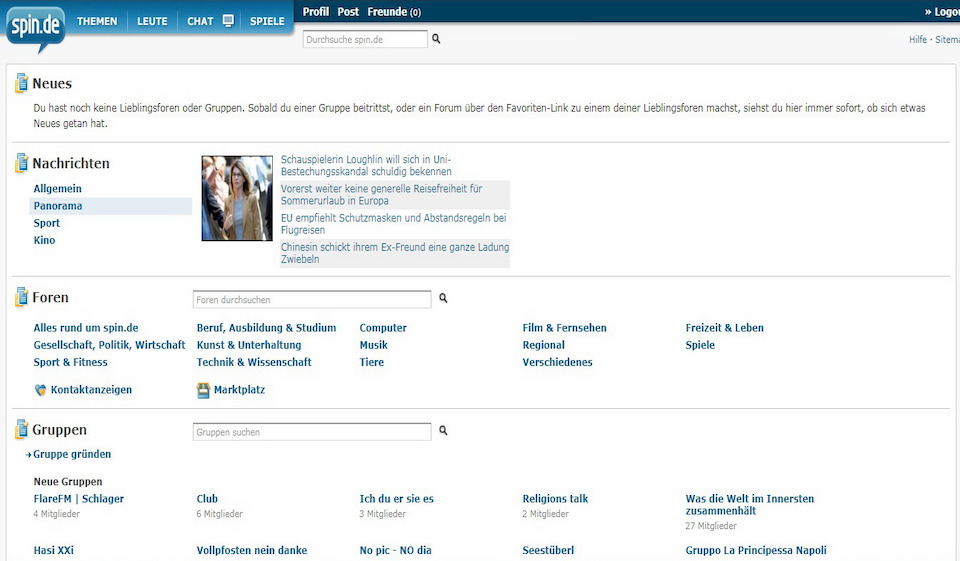Open group Was die Welt im Innersten zusammenhält
Image resolution: width=960 pixels, height=561 pixels.
click(x=749, y=505)
